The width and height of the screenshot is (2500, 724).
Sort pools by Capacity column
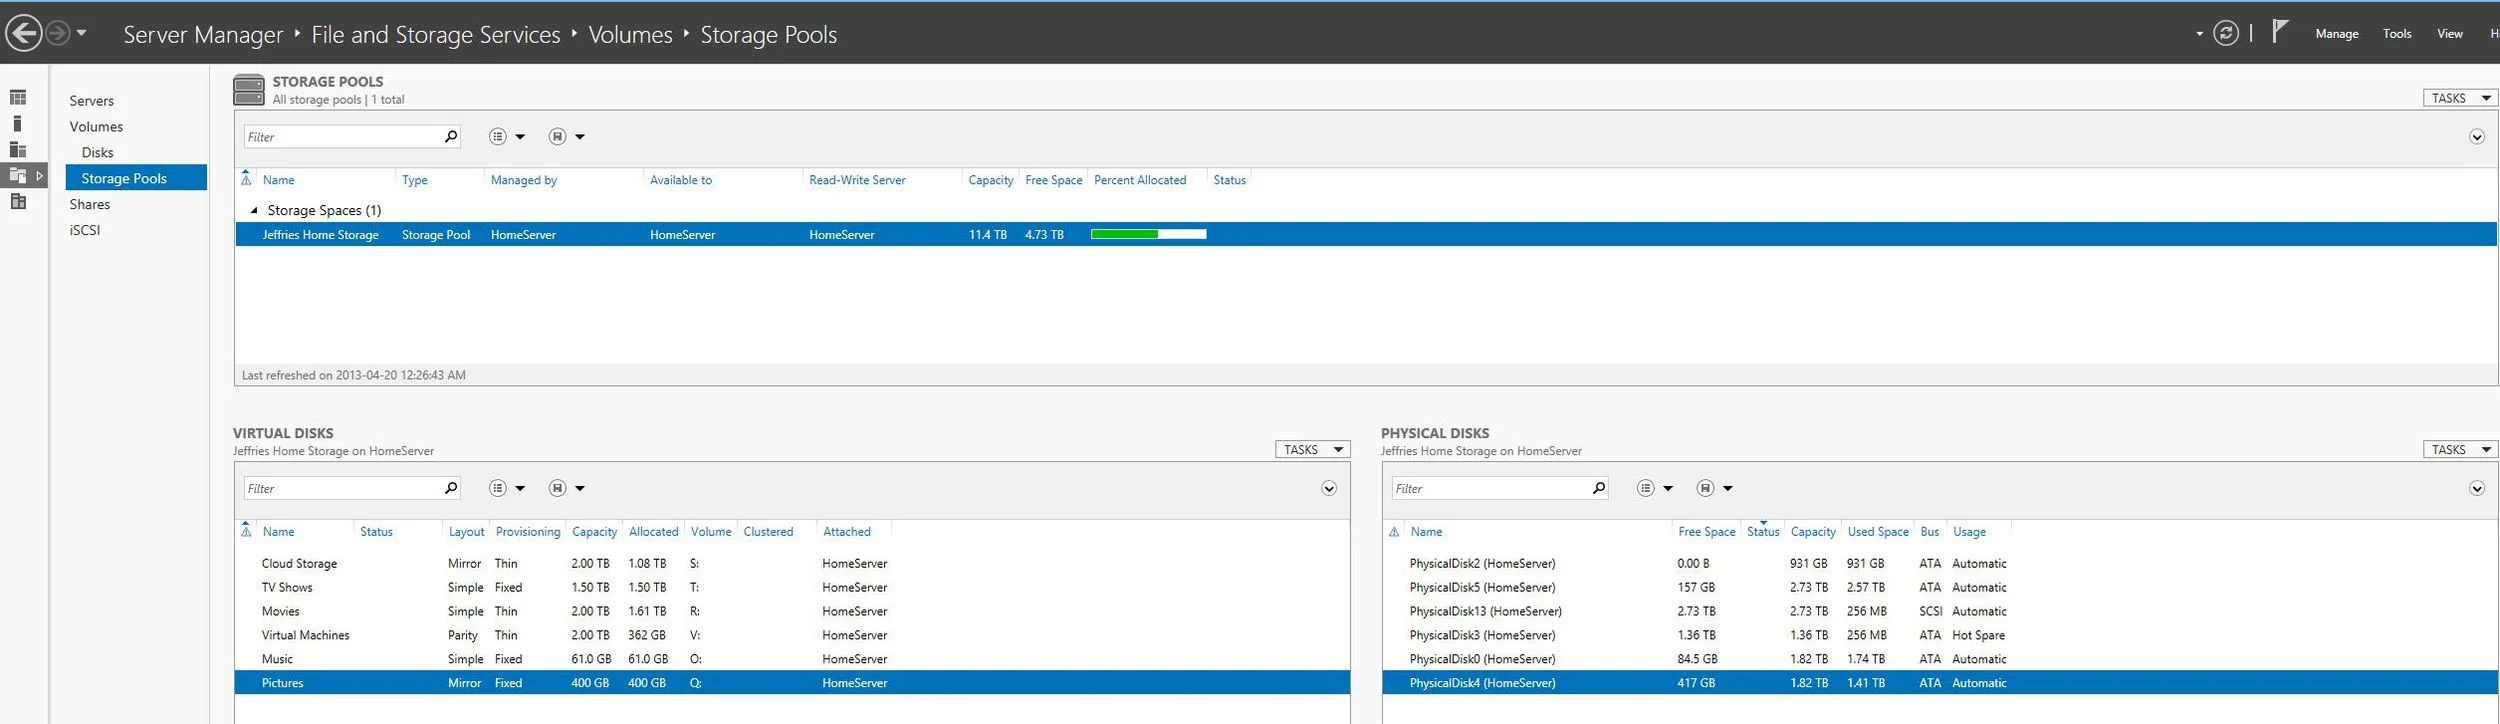click(x=990, y=181)
